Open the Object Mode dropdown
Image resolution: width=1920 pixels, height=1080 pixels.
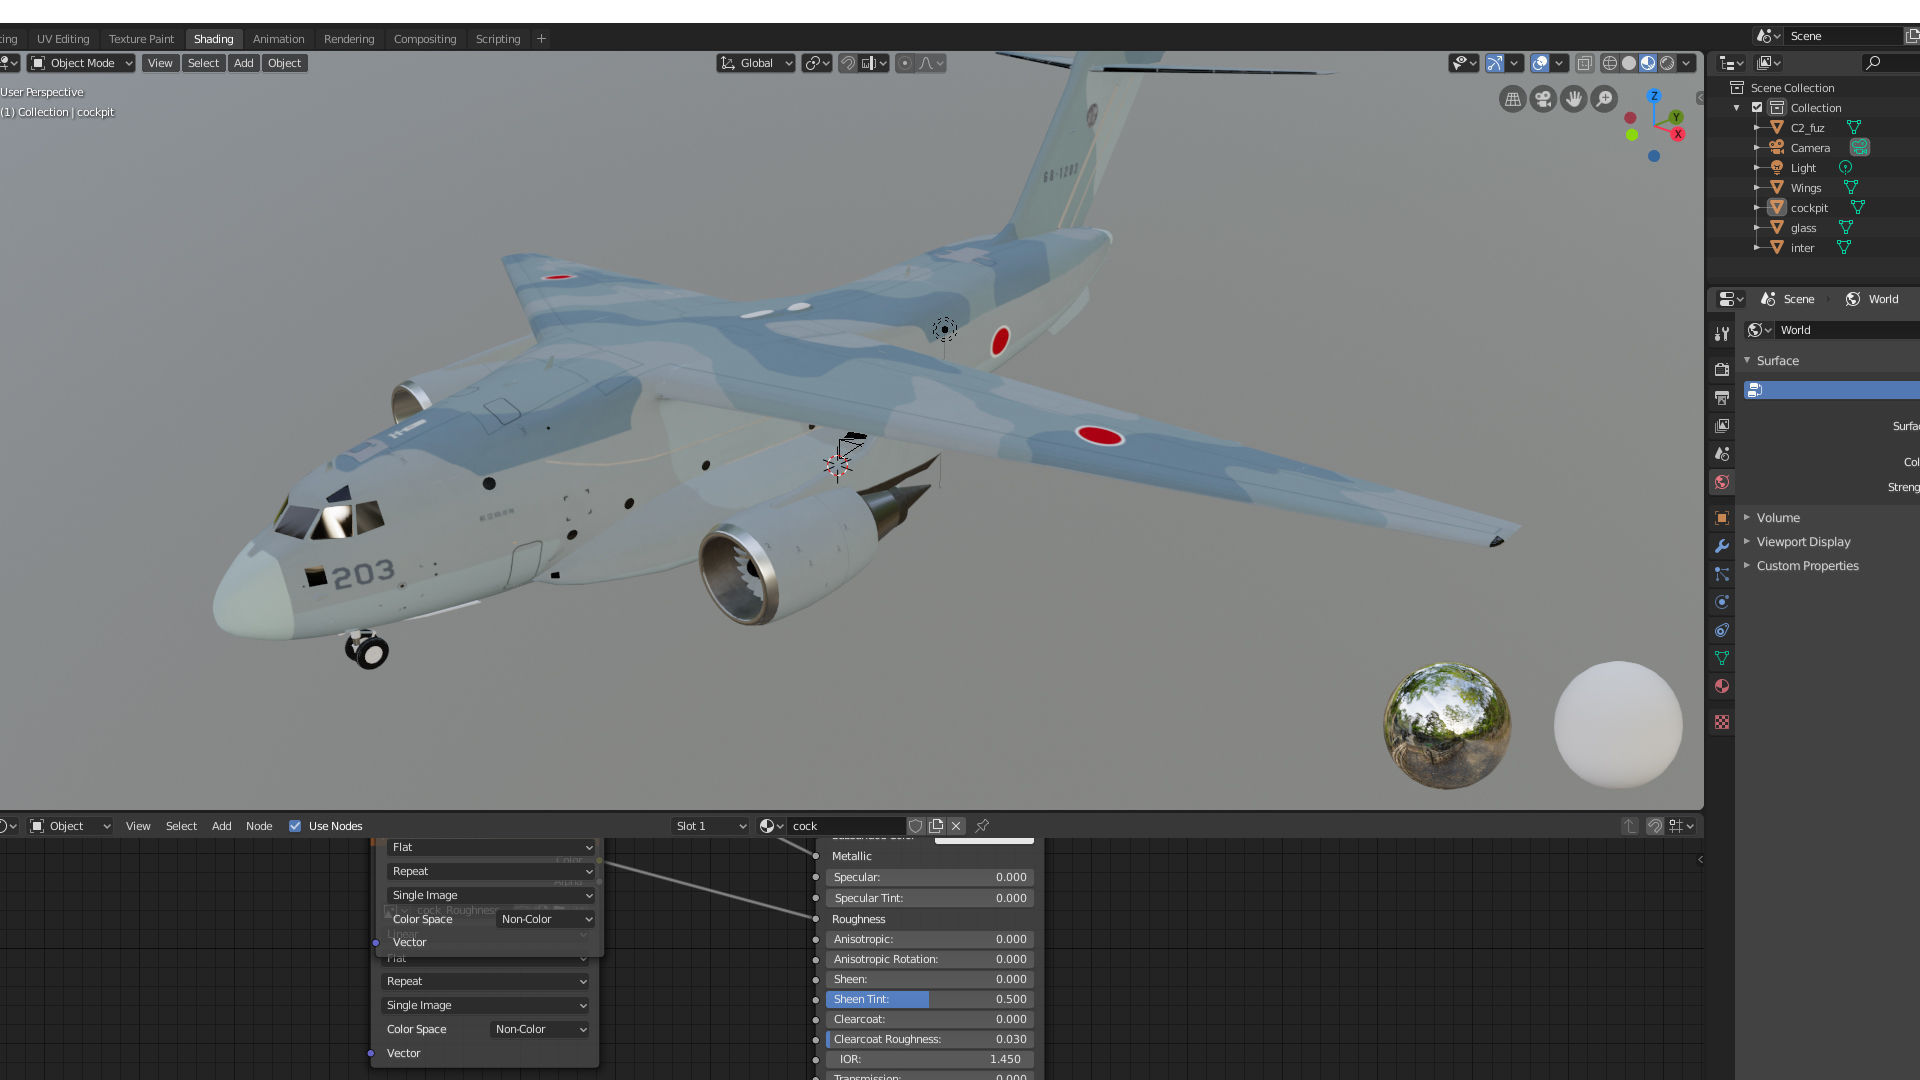click(x=81, y=63)
